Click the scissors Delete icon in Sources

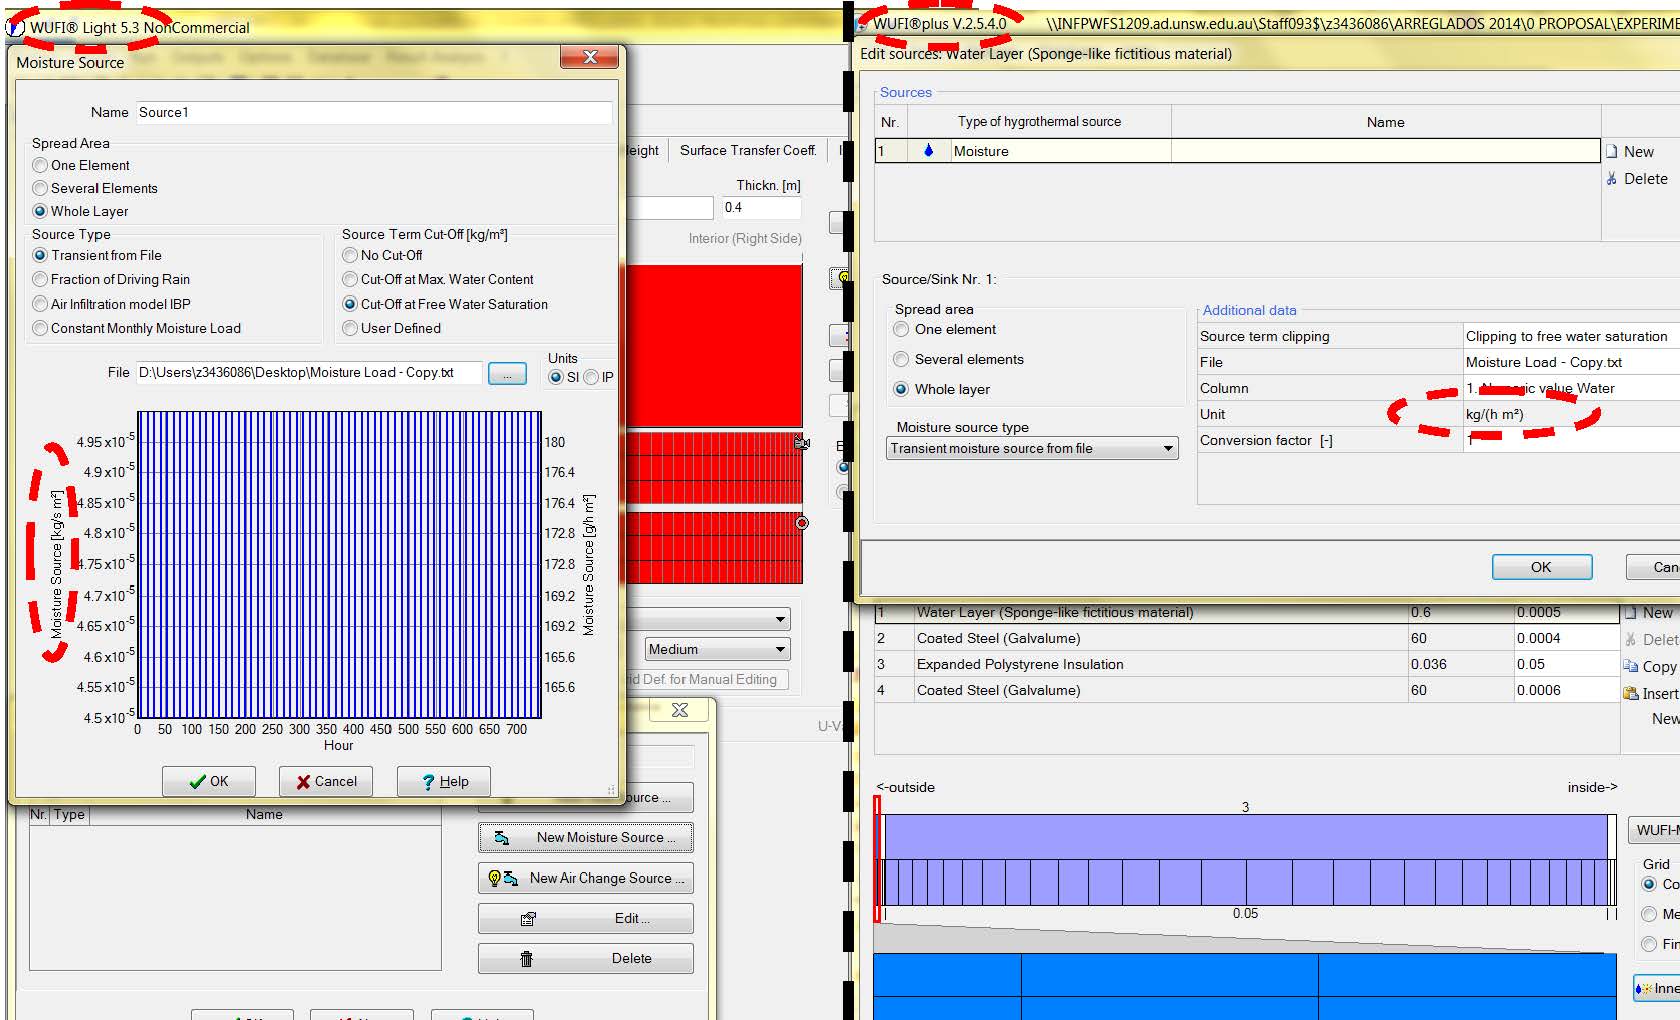click(1611, 179)
